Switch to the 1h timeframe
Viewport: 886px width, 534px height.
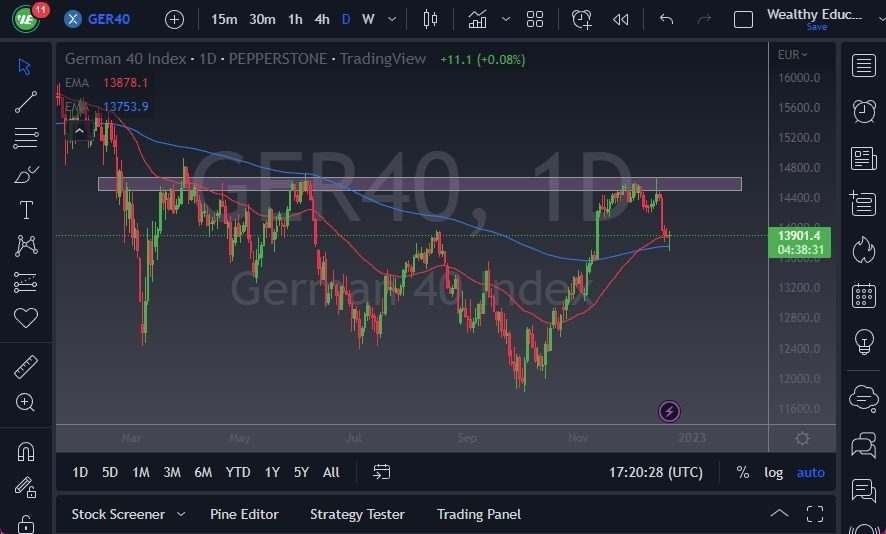pyautogui.click(x=295, y=20)
